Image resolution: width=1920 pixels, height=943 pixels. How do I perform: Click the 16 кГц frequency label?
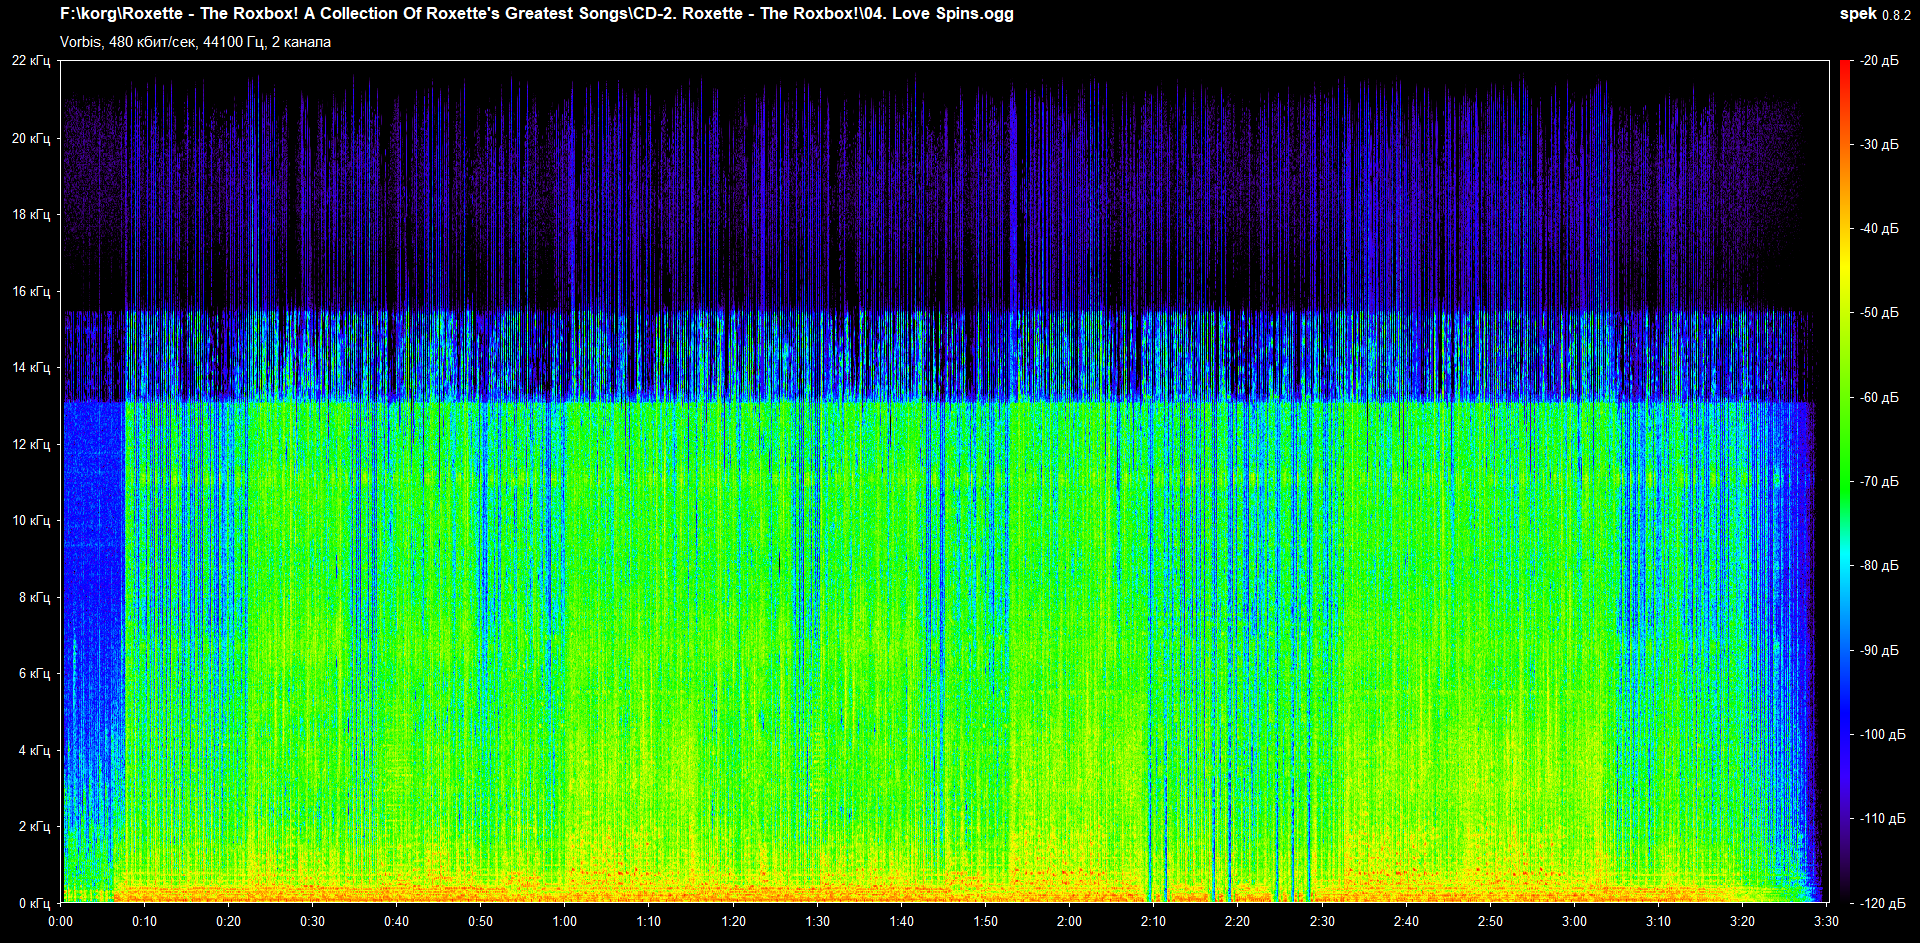pyautogui.click(x=31, y=291)
